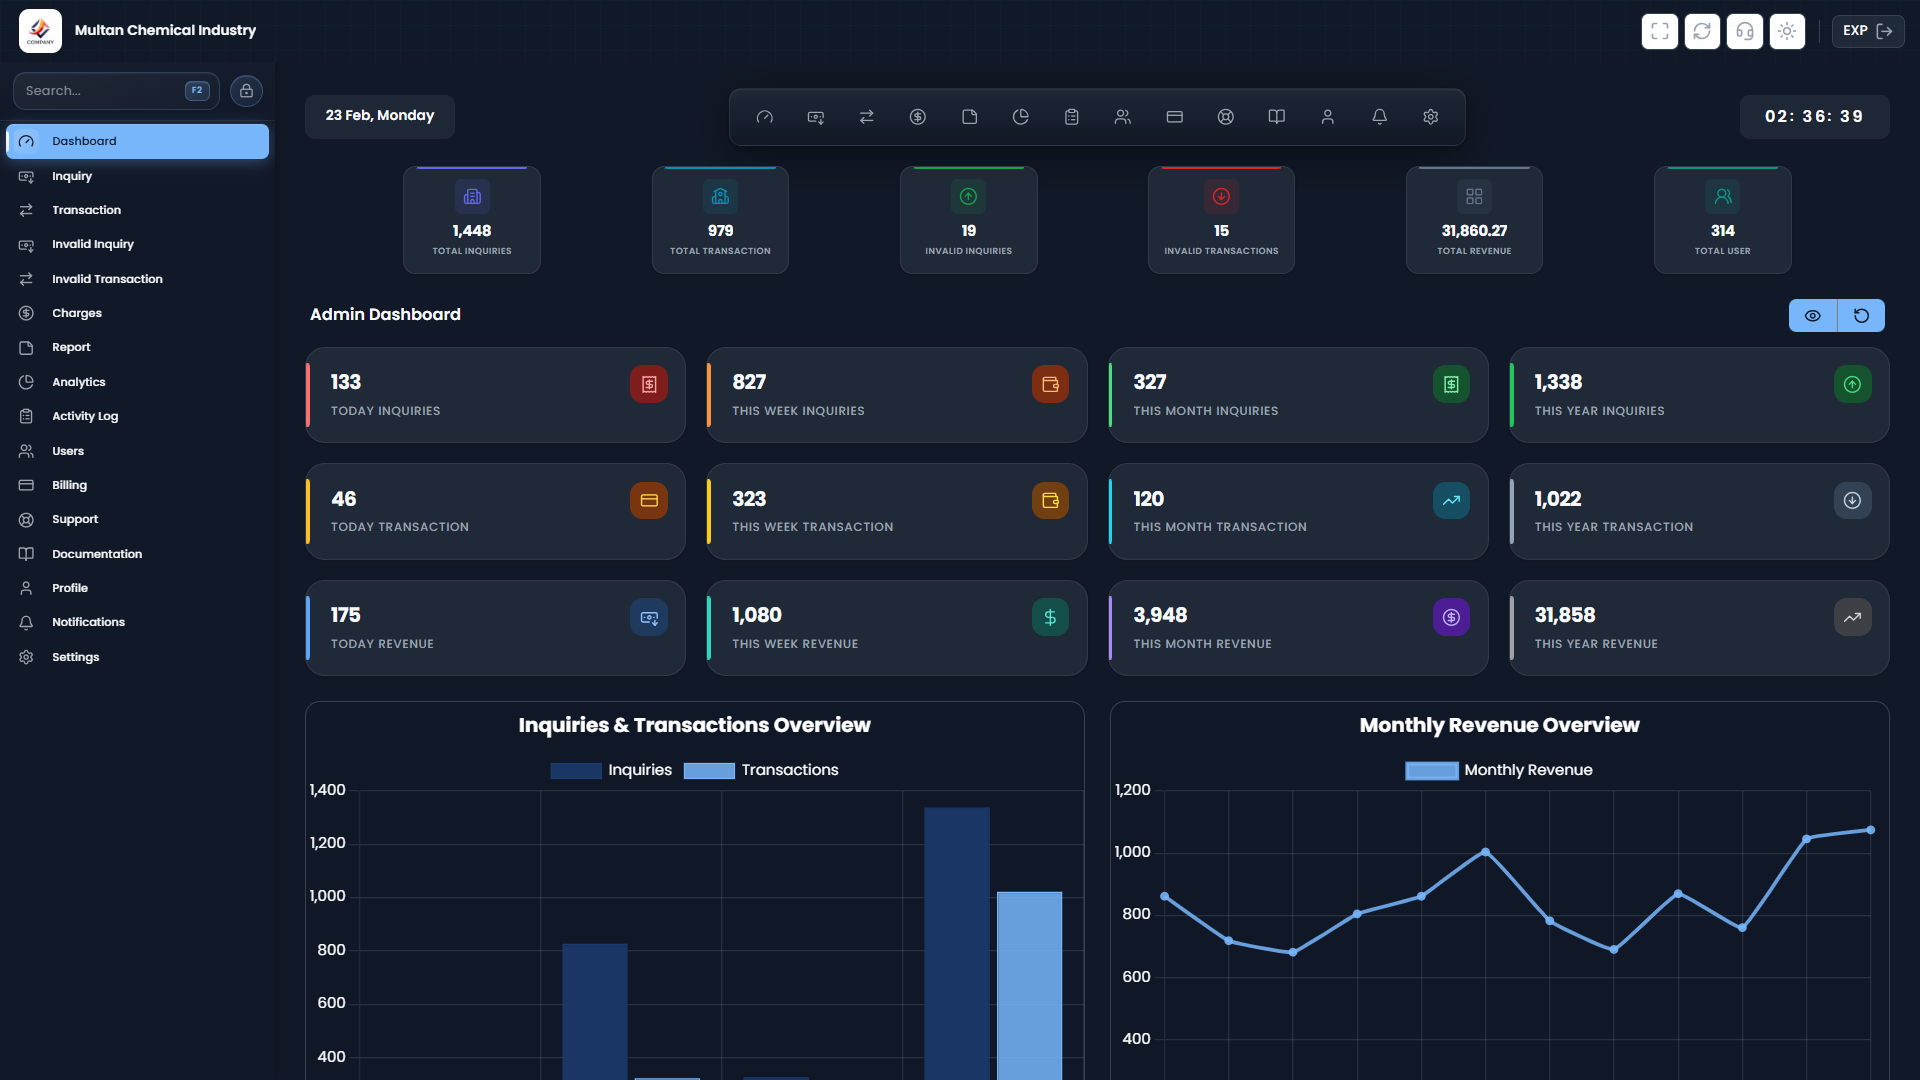Enter fullscreen using top-right frame icon

pos(1659,31)
